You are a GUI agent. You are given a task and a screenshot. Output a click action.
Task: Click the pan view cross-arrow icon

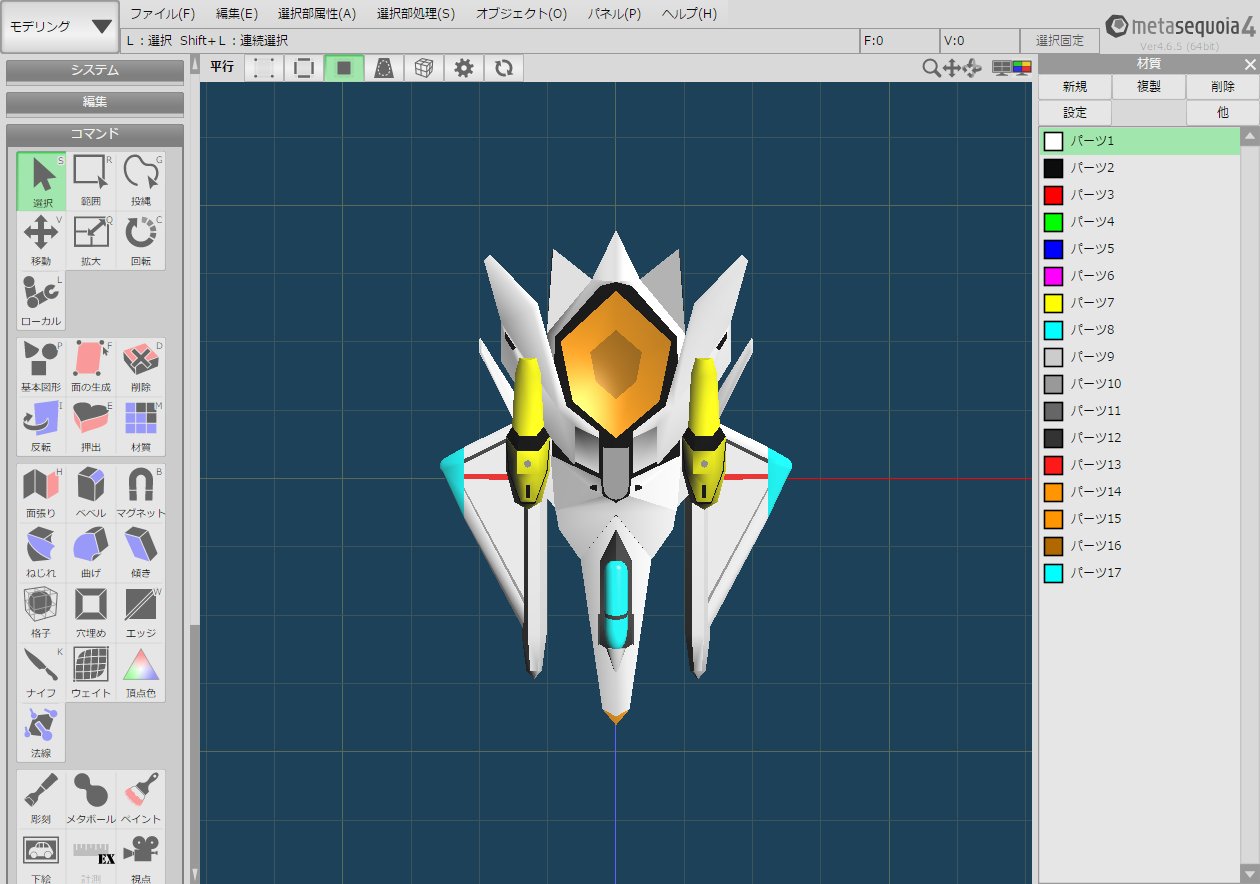click(951, 68)
